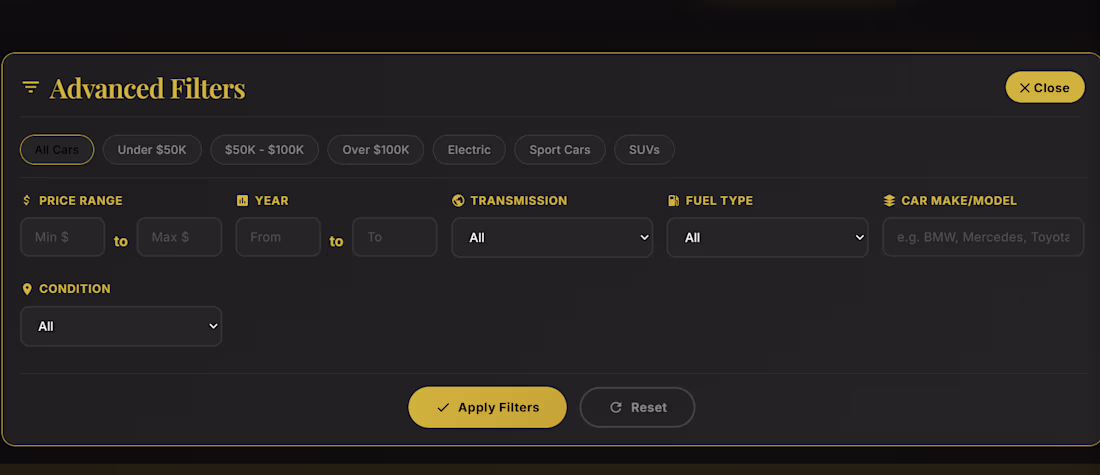Image resolution: width=1100 pixels, height=475 pixels.
Task: Toggle the Electric quick filter
Action: pyautogui.click(x=469, y=150)
